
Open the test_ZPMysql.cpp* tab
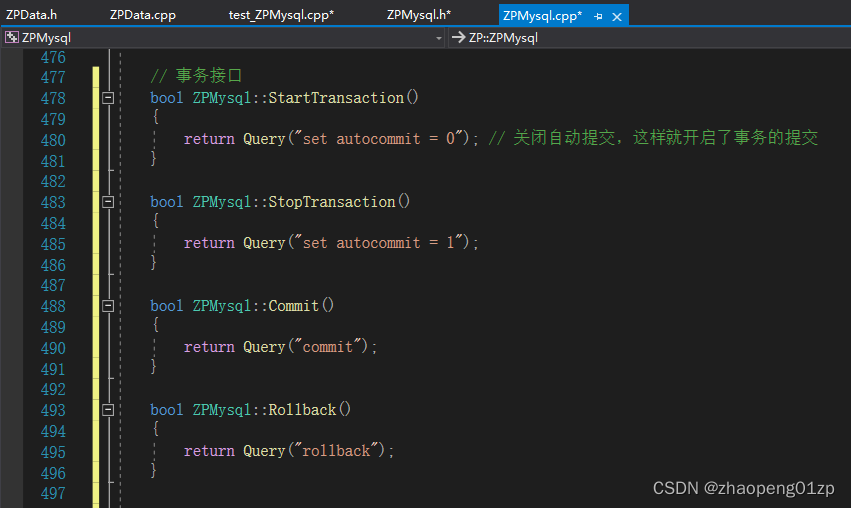point(281,15)
